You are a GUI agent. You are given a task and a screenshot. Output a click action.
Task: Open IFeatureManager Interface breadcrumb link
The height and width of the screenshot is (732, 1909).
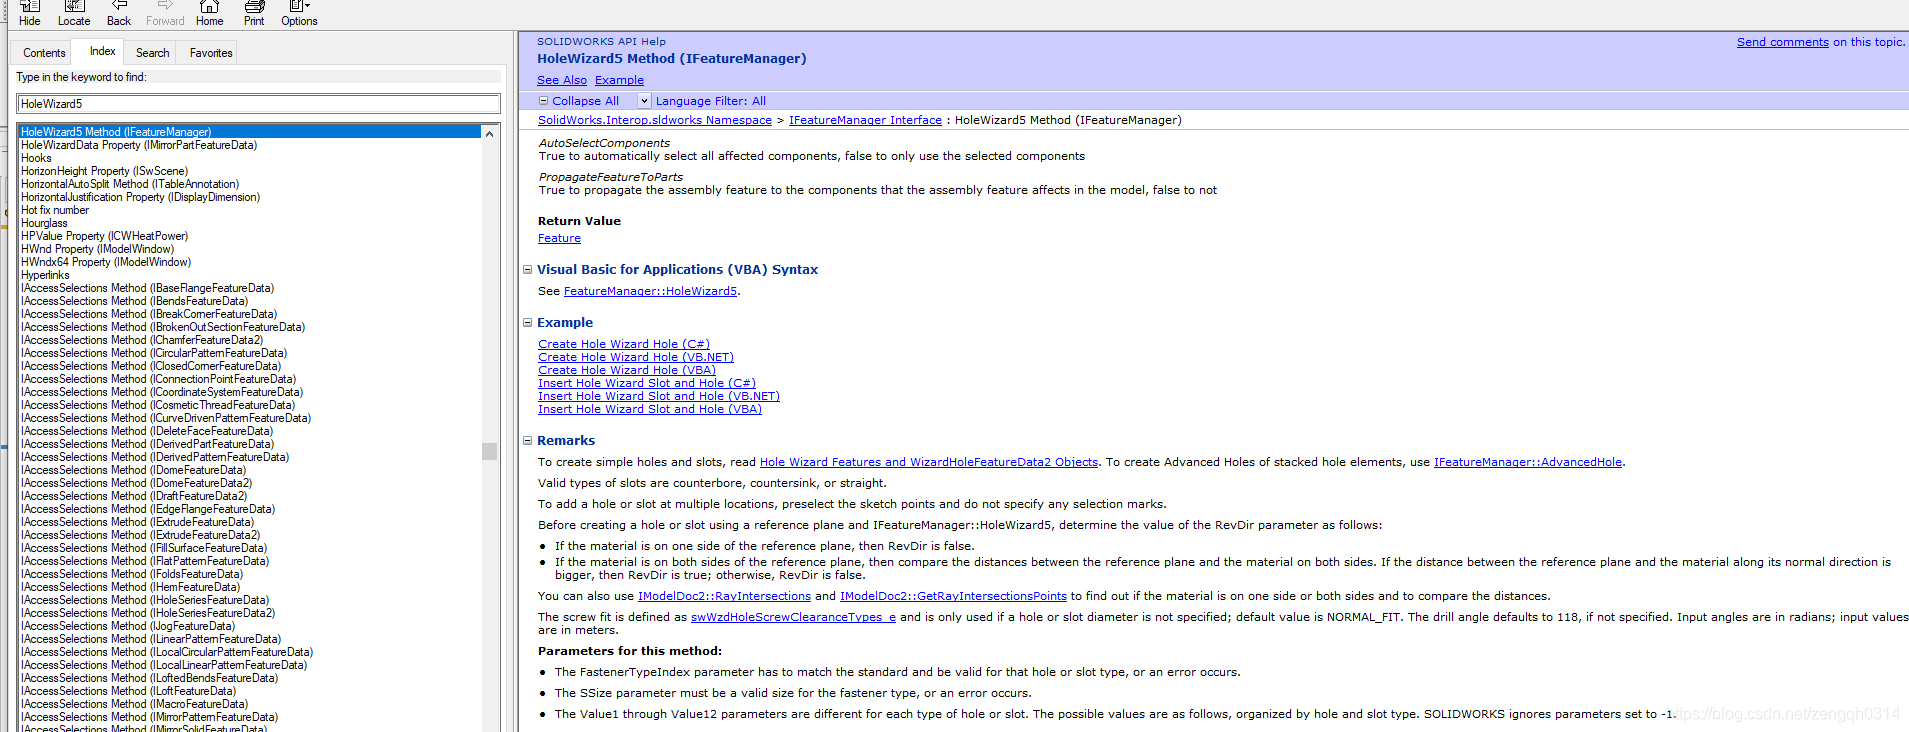(865, 120)
